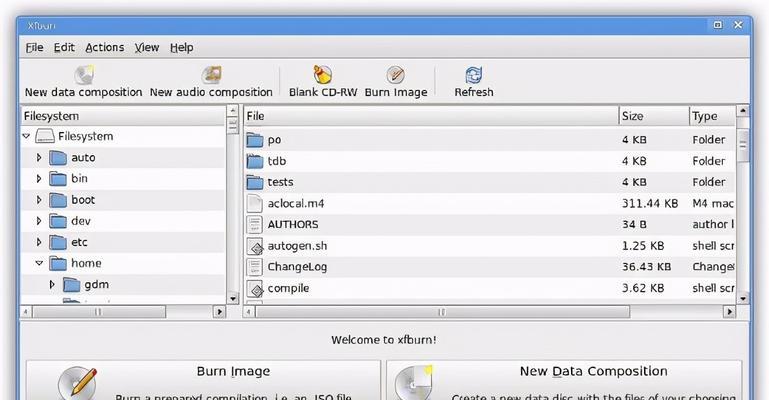Screen dimensions: 769x400
Task: Click the po folder icon in file list
Action: pos(255,140)
